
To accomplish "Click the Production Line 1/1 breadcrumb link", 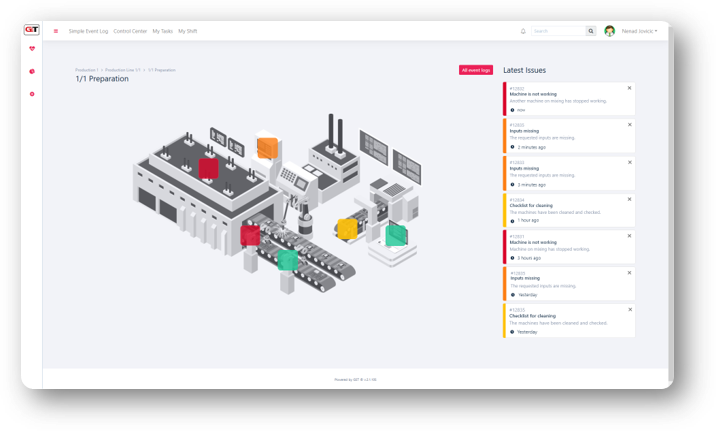I will tap(123, 70).
